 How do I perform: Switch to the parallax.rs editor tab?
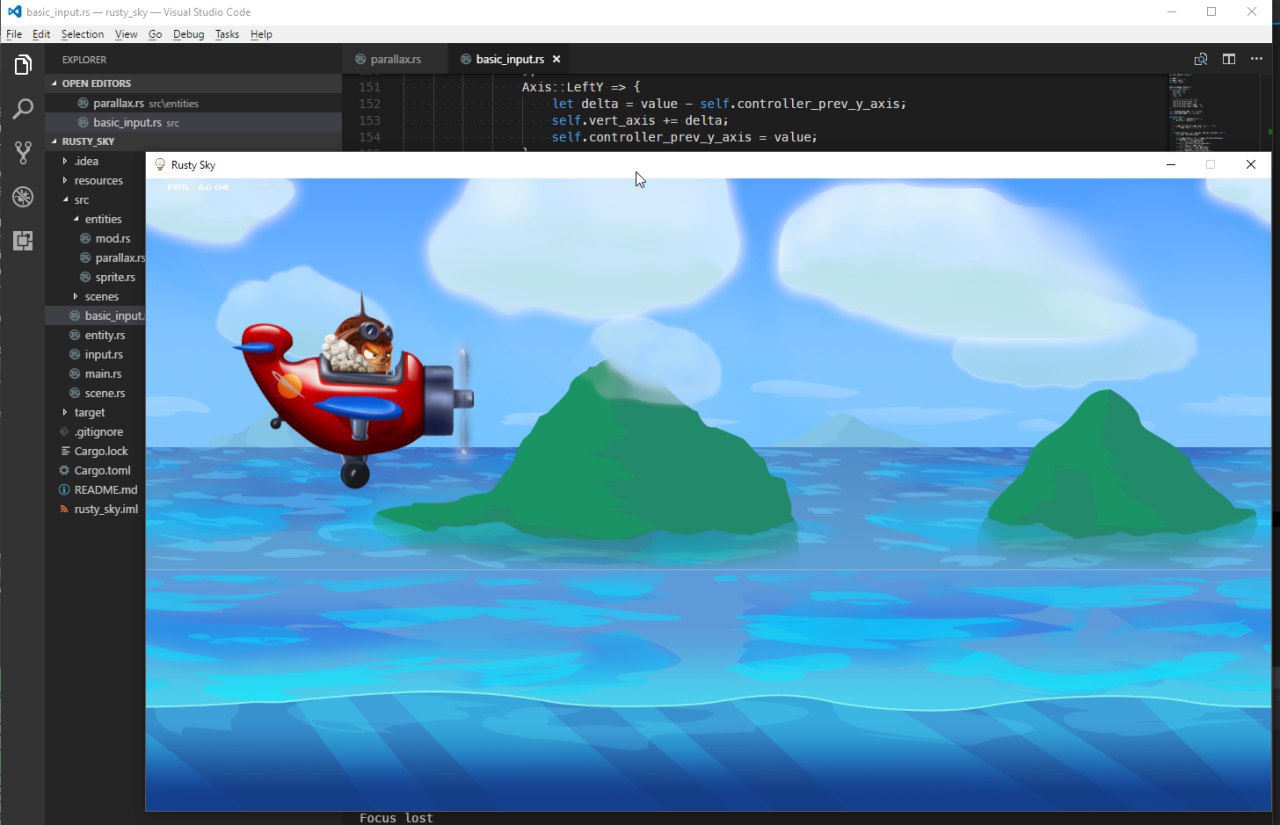point(395,59)
